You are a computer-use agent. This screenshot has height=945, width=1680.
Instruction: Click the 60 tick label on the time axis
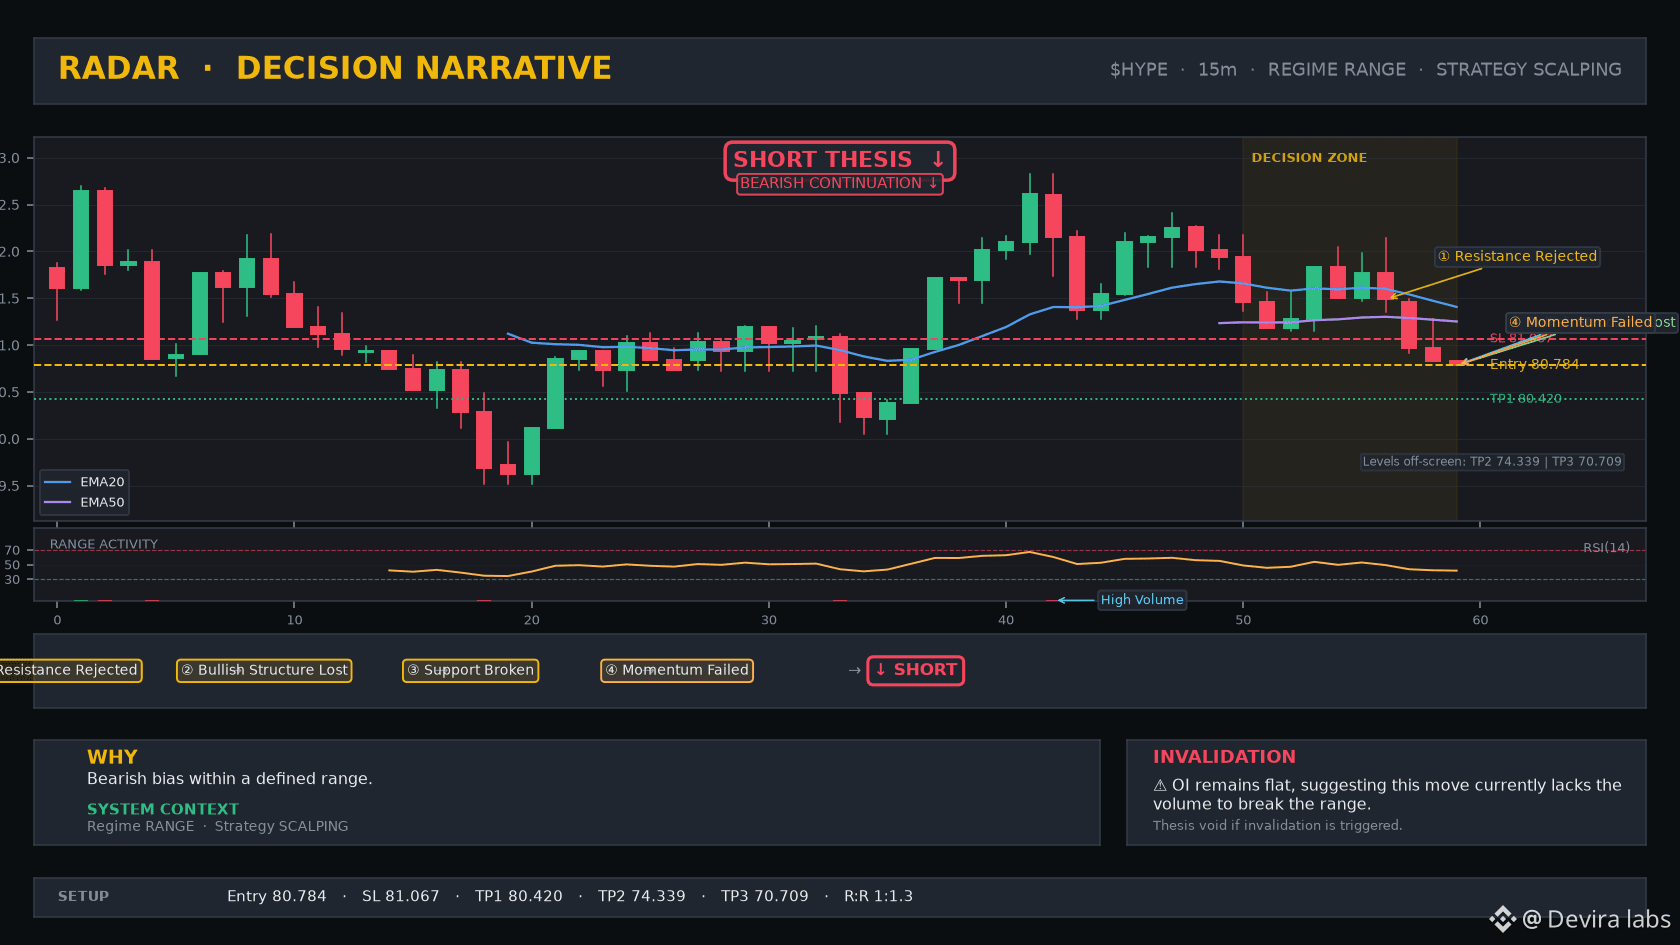click(1480, 620)
